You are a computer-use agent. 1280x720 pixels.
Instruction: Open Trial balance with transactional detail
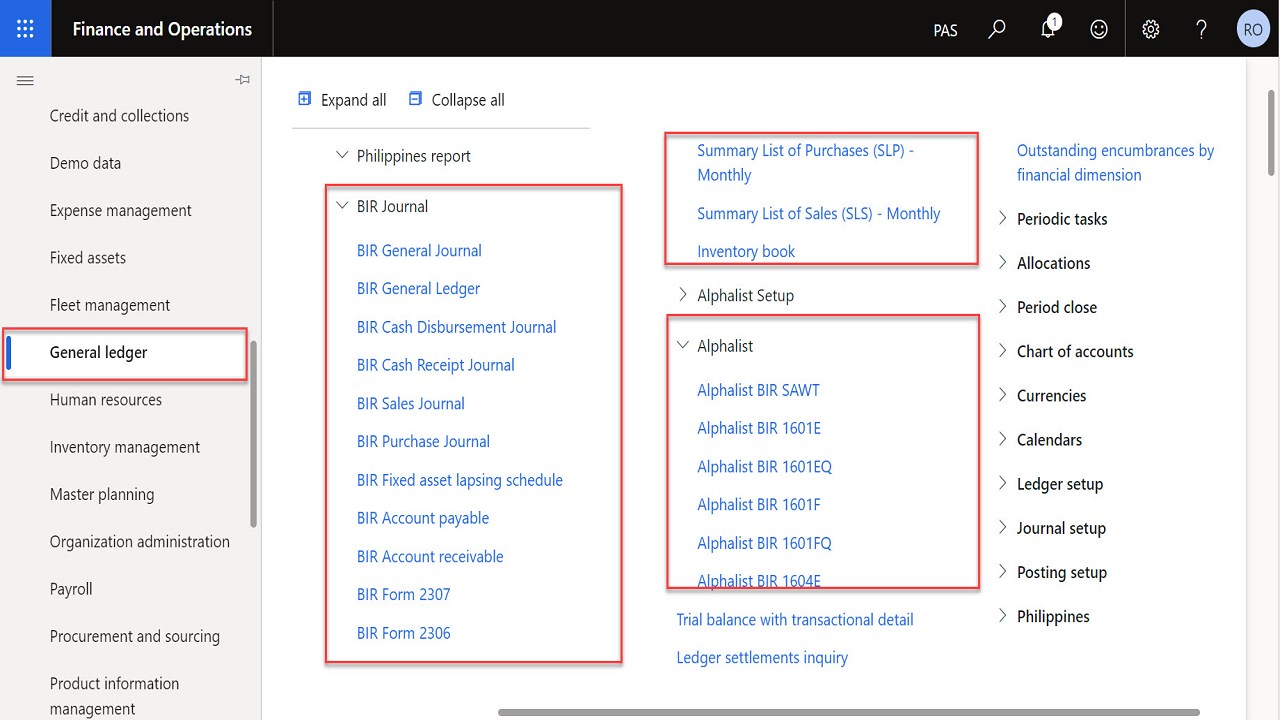(795, 620)
